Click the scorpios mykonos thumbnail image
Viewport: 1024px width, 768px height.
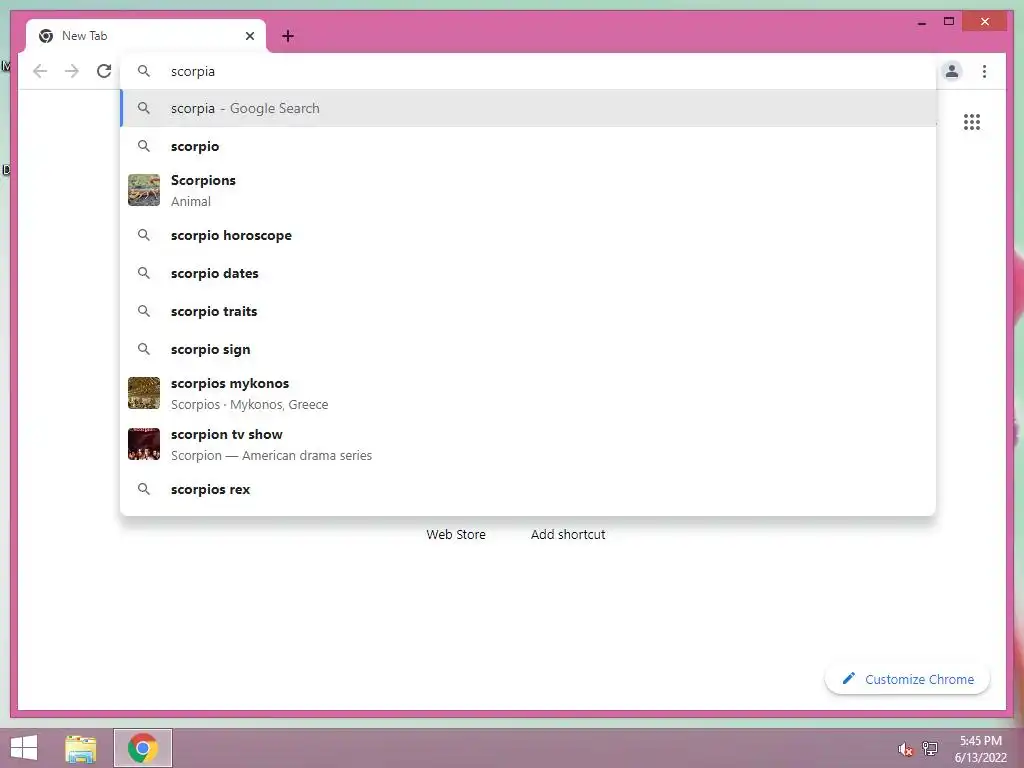tap(144, 393)
